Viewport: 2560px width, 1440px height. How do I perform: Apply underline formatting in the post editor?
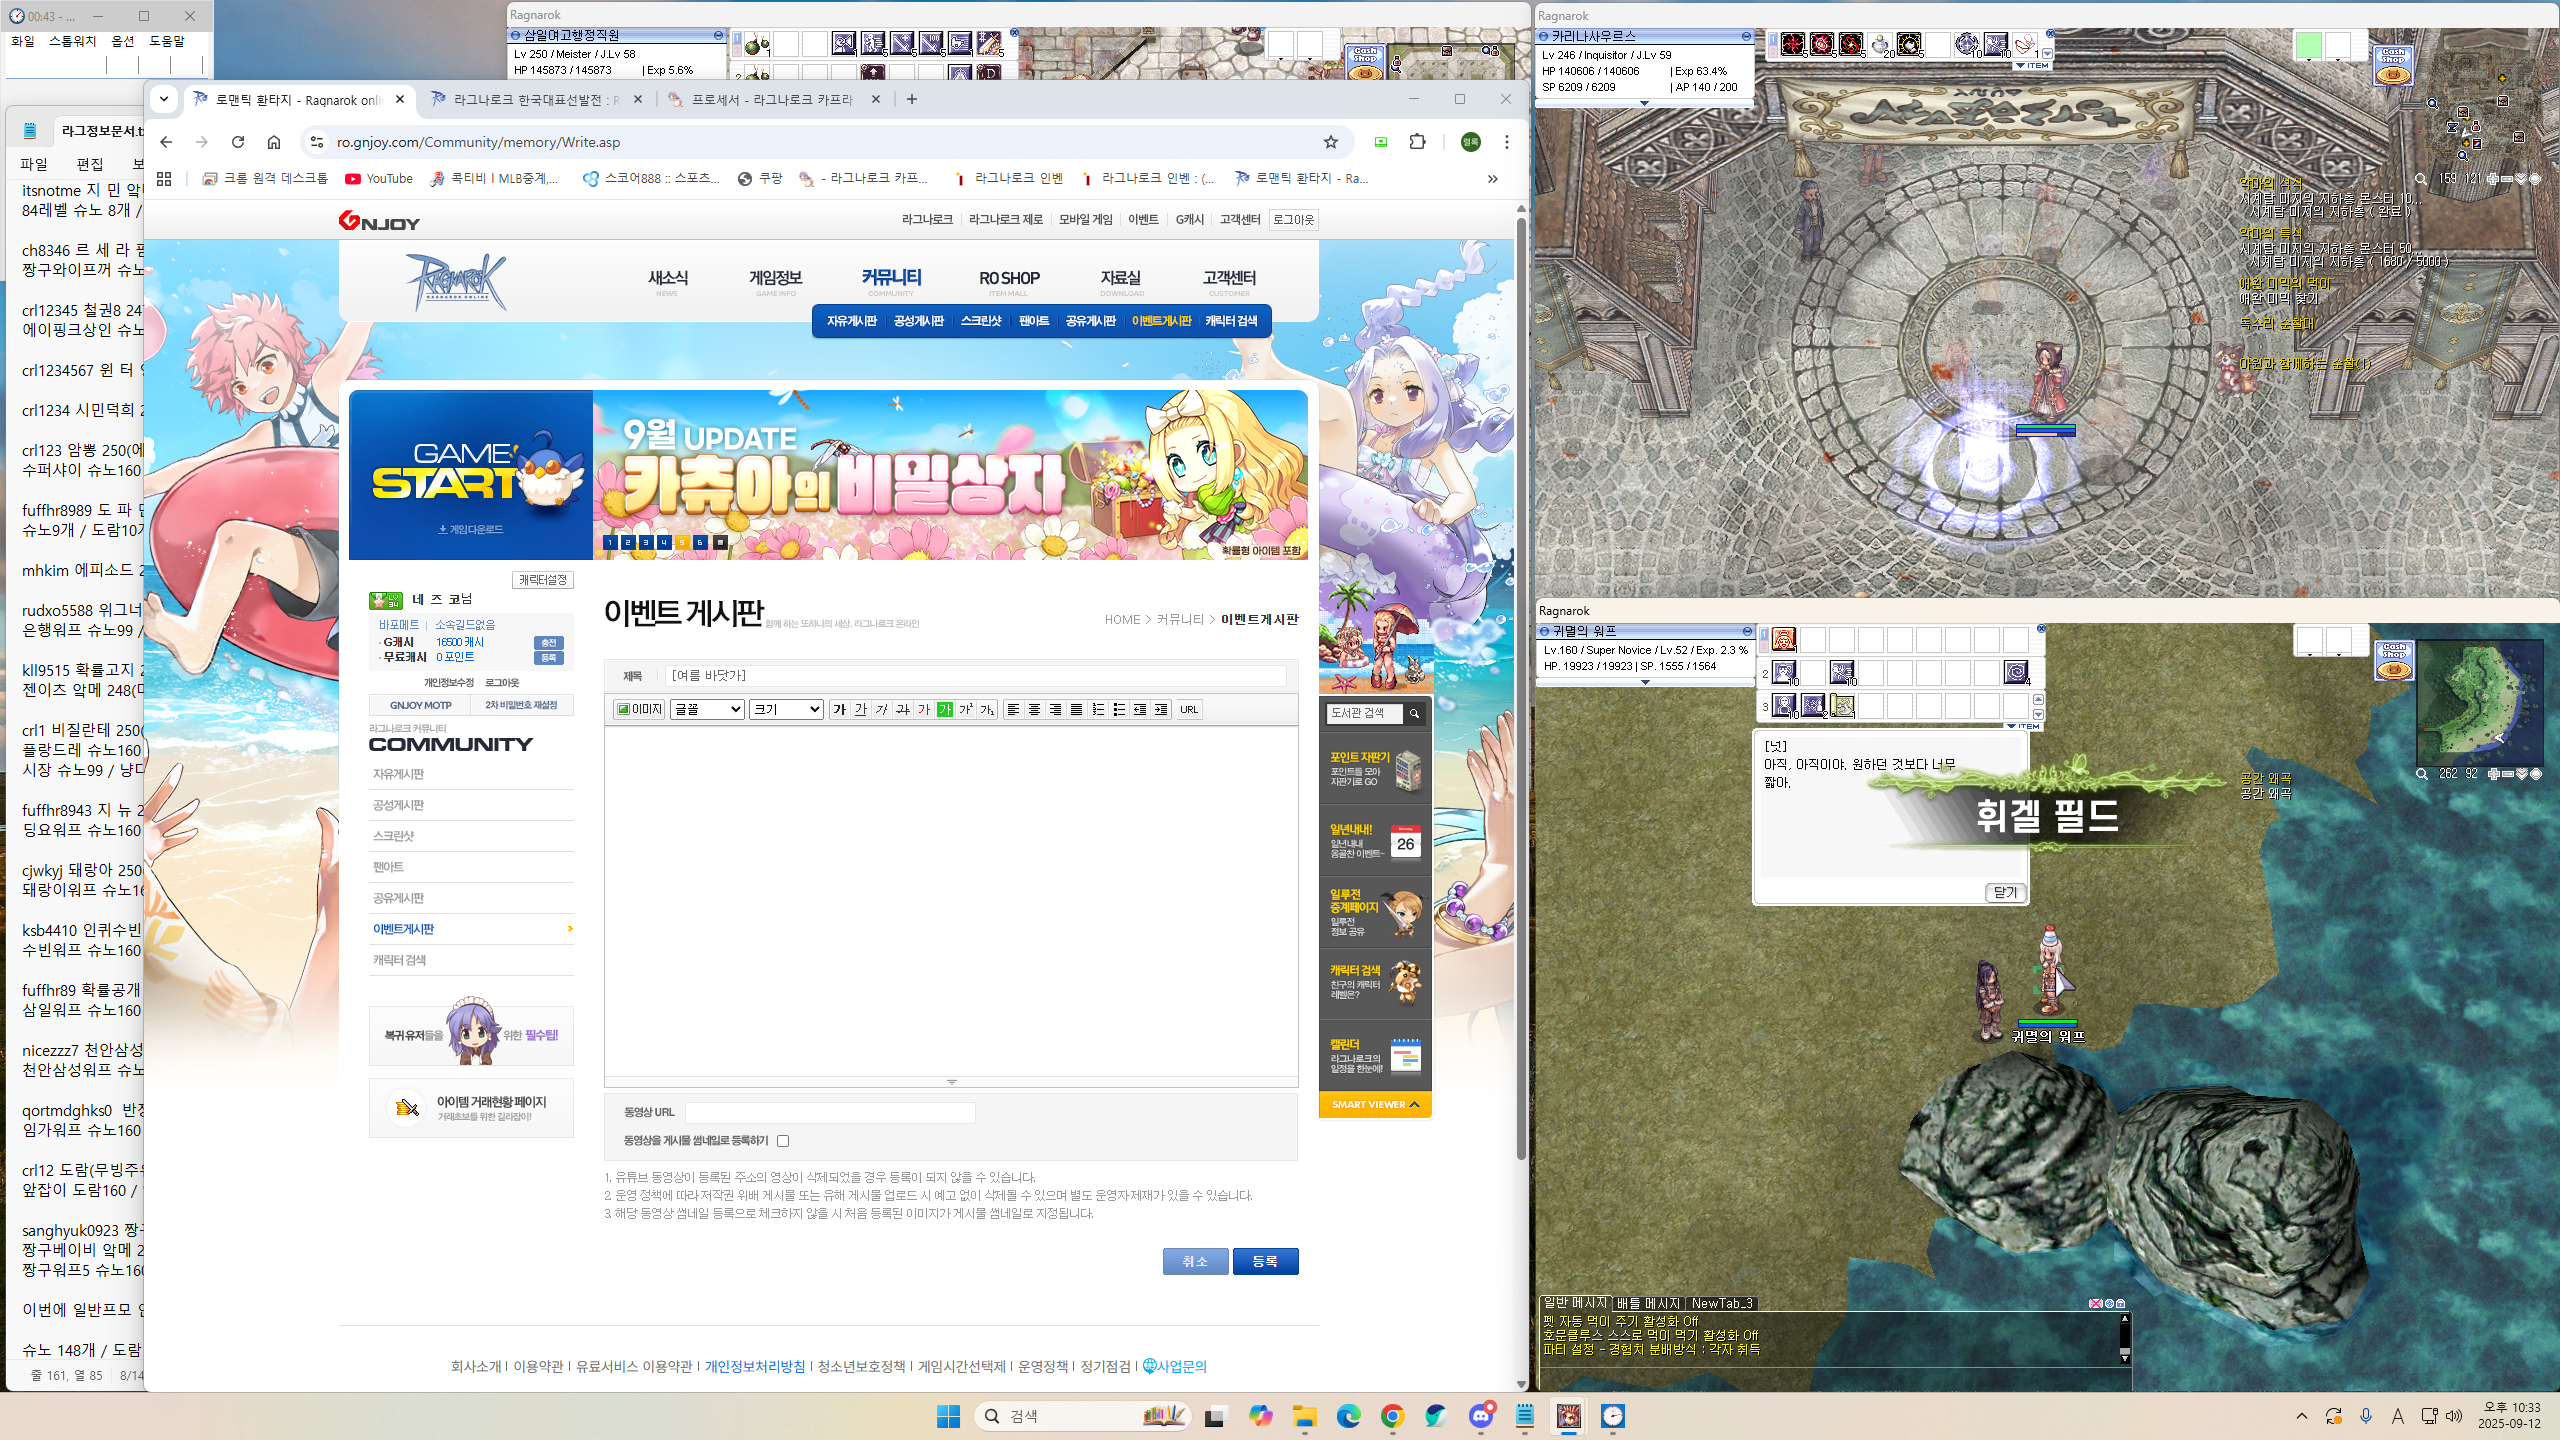[861, 709]
